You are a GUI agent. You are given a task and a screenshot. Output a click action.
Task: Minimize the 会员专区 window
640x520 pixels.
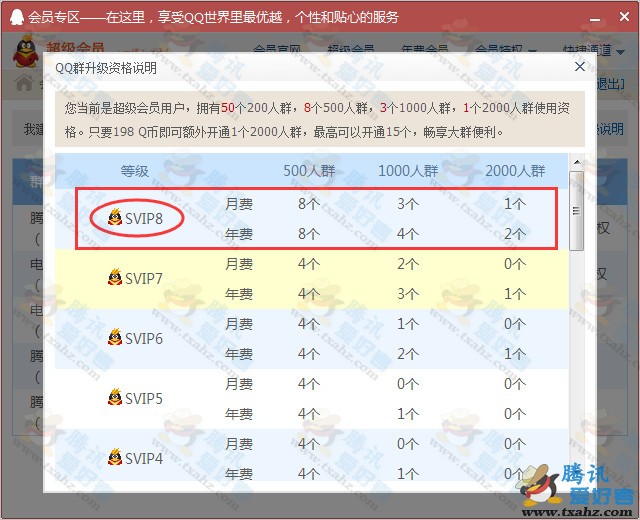click(x=595, y=18)
